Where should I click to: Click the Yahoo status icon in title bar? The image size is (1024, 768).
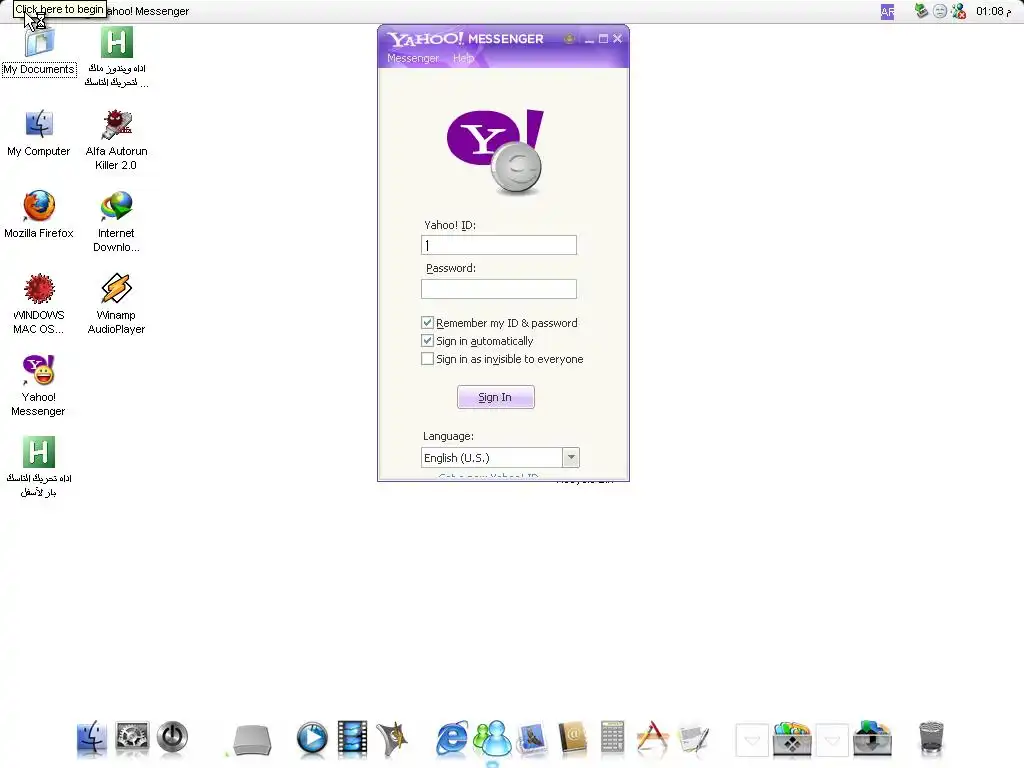click(569, 39)
